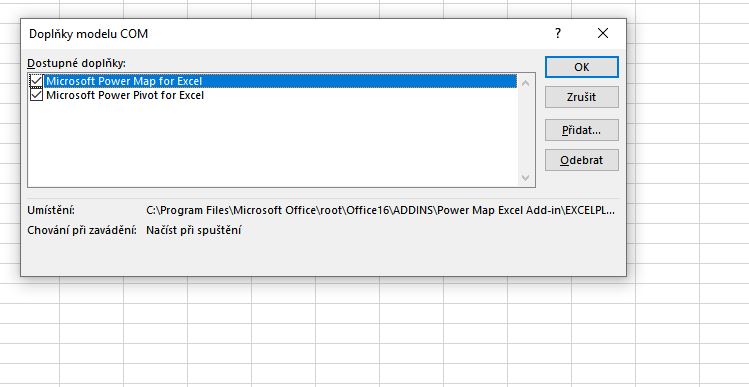Select the Microsoft Power Map for Excel entry

(x=124, y=81)
